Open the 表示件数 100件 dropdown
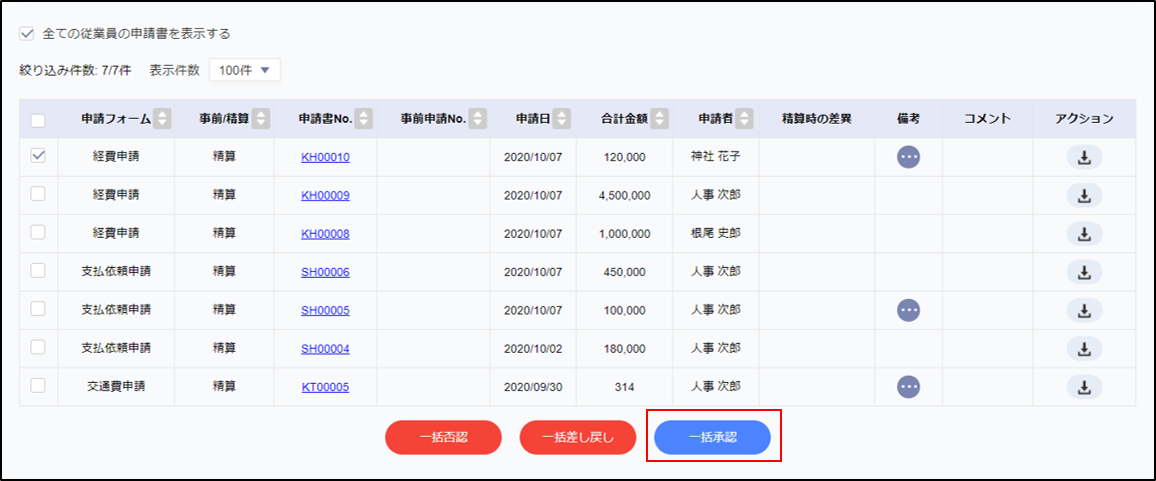 click(x=245, y=71)
